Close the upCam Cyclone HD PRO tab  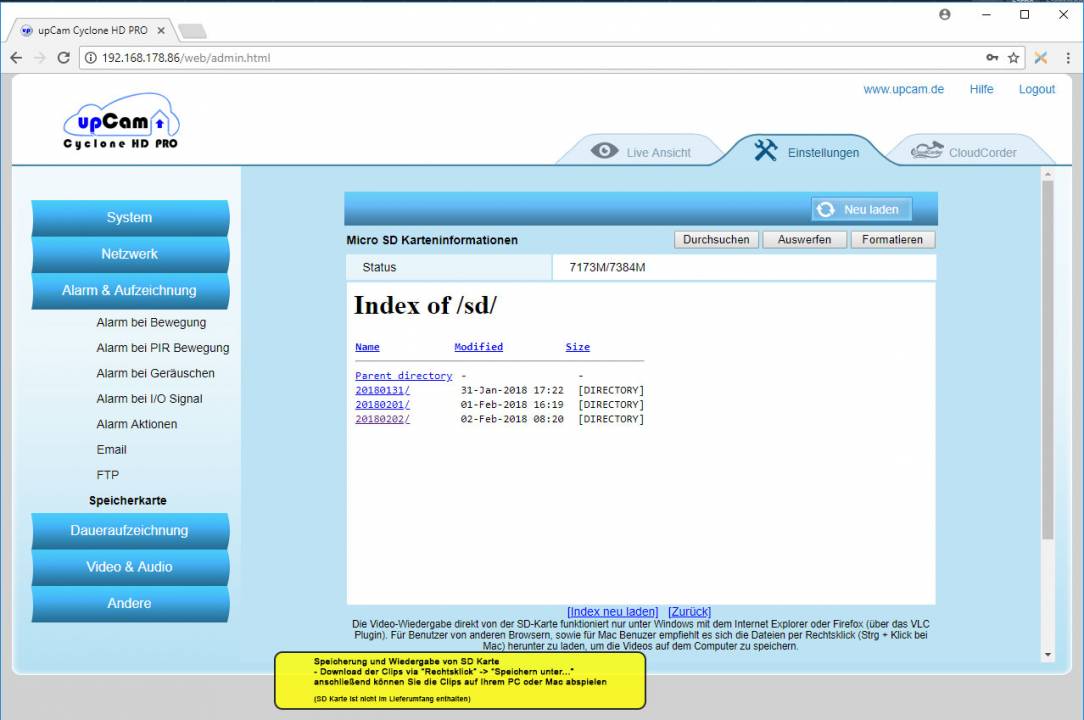coord(161,30)
